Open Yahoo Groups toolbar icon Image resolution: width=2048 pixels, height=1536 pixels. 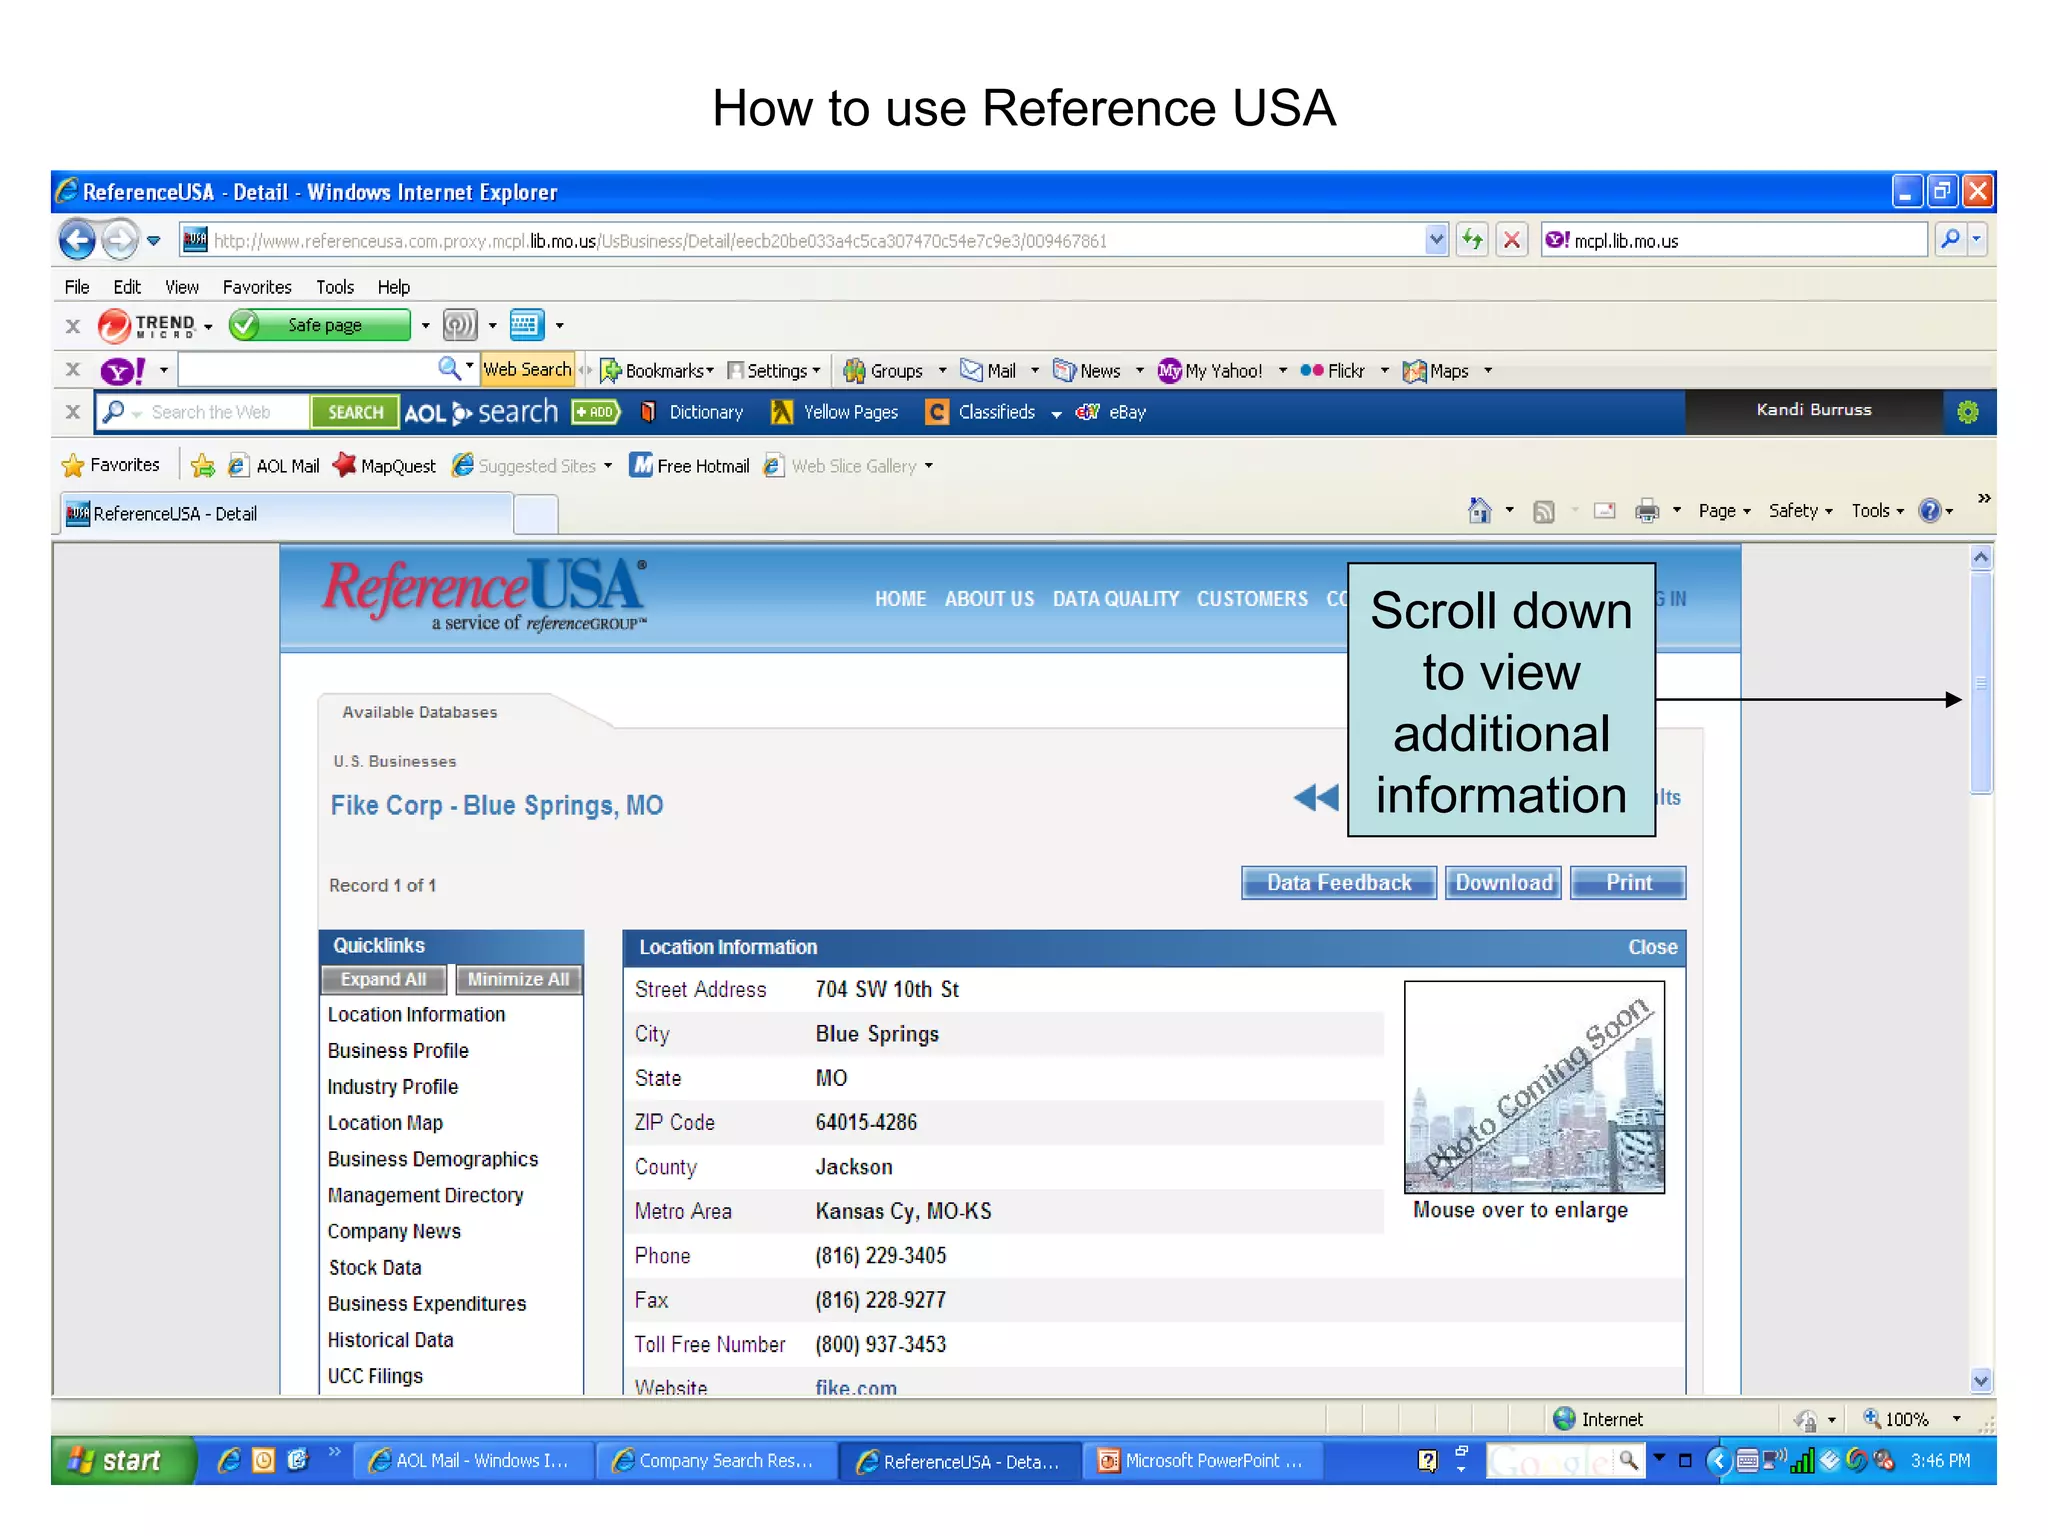(x=854, y=371)
